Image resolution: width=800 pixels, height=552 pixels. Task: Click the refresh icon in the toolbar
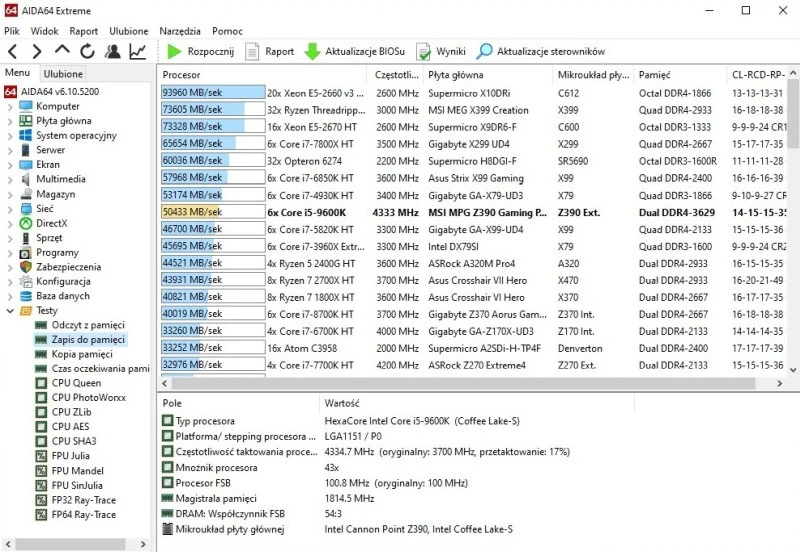coord(87,51)
